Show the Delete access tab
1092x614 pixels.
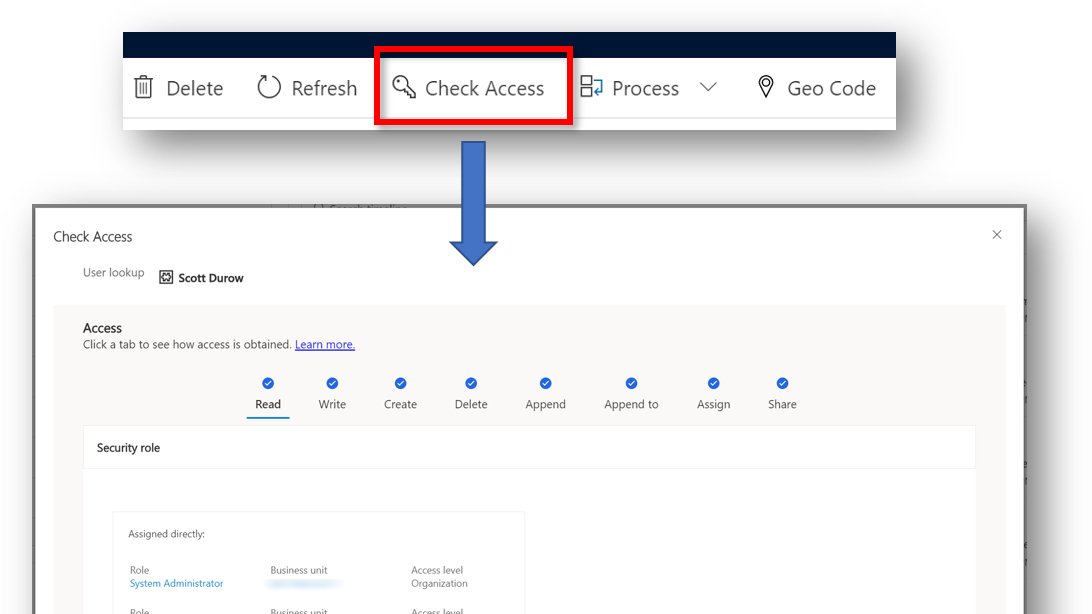click(x=471, y=404)
